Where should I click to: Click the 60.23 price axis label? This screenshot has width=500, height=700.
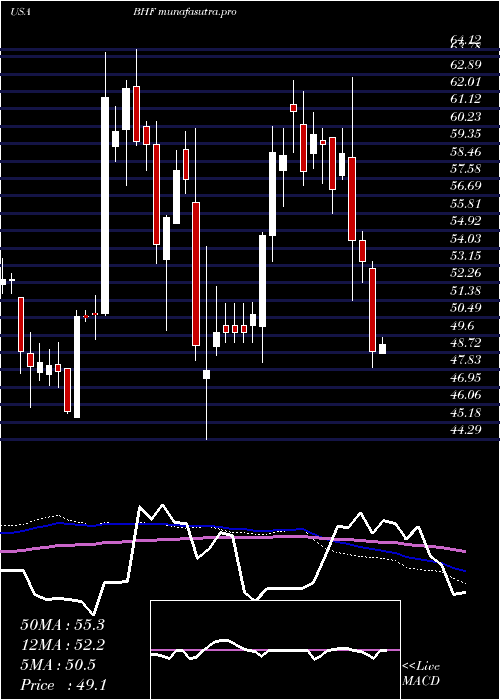466,117
